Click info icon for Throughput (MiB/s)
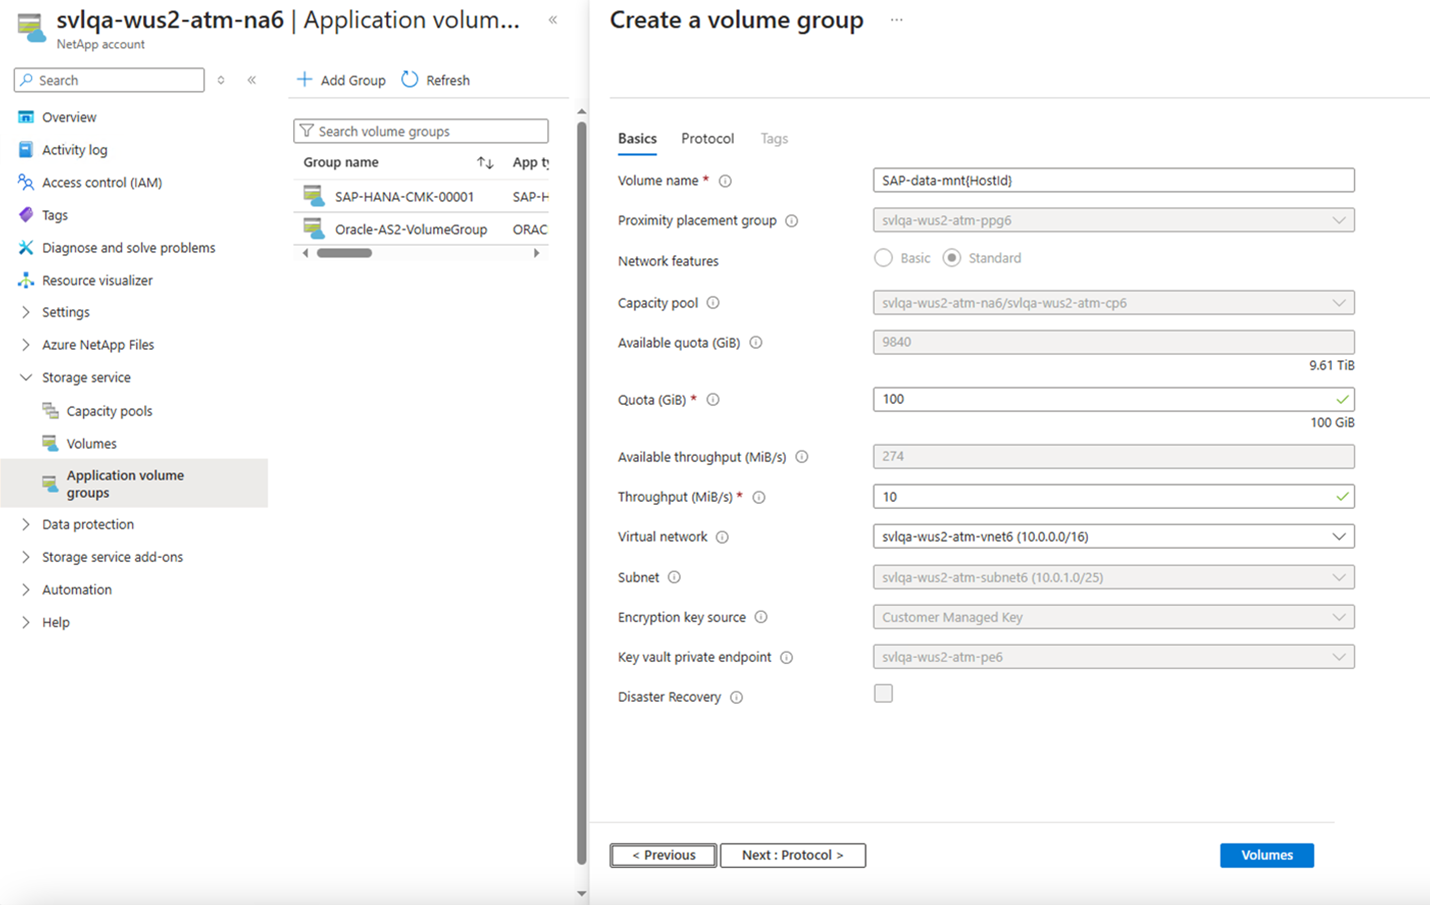 coord(759,497)
